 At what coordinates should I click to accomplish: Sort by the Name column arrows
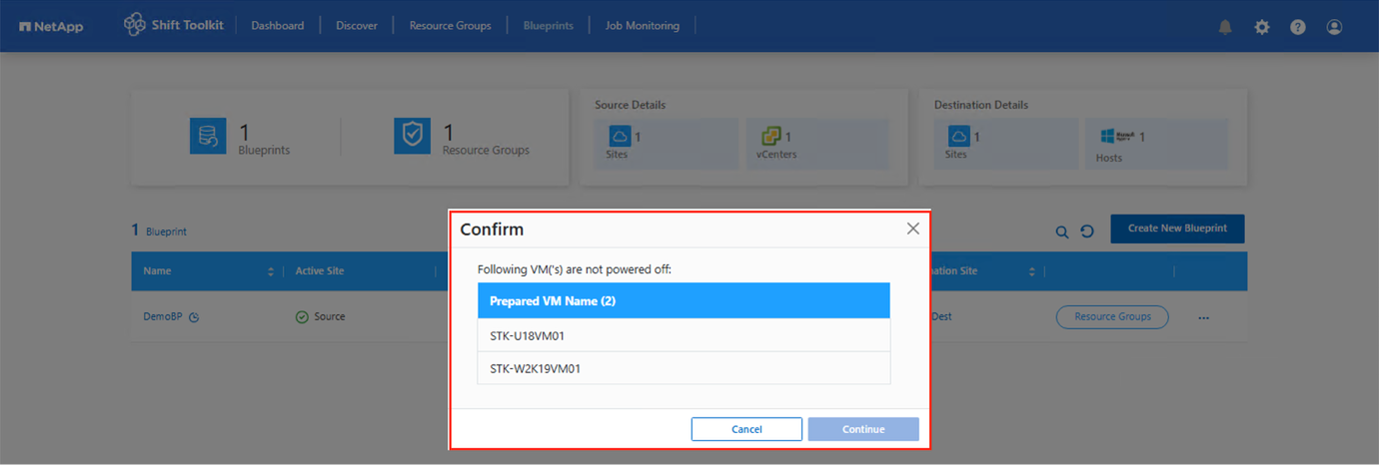(271, 272)
